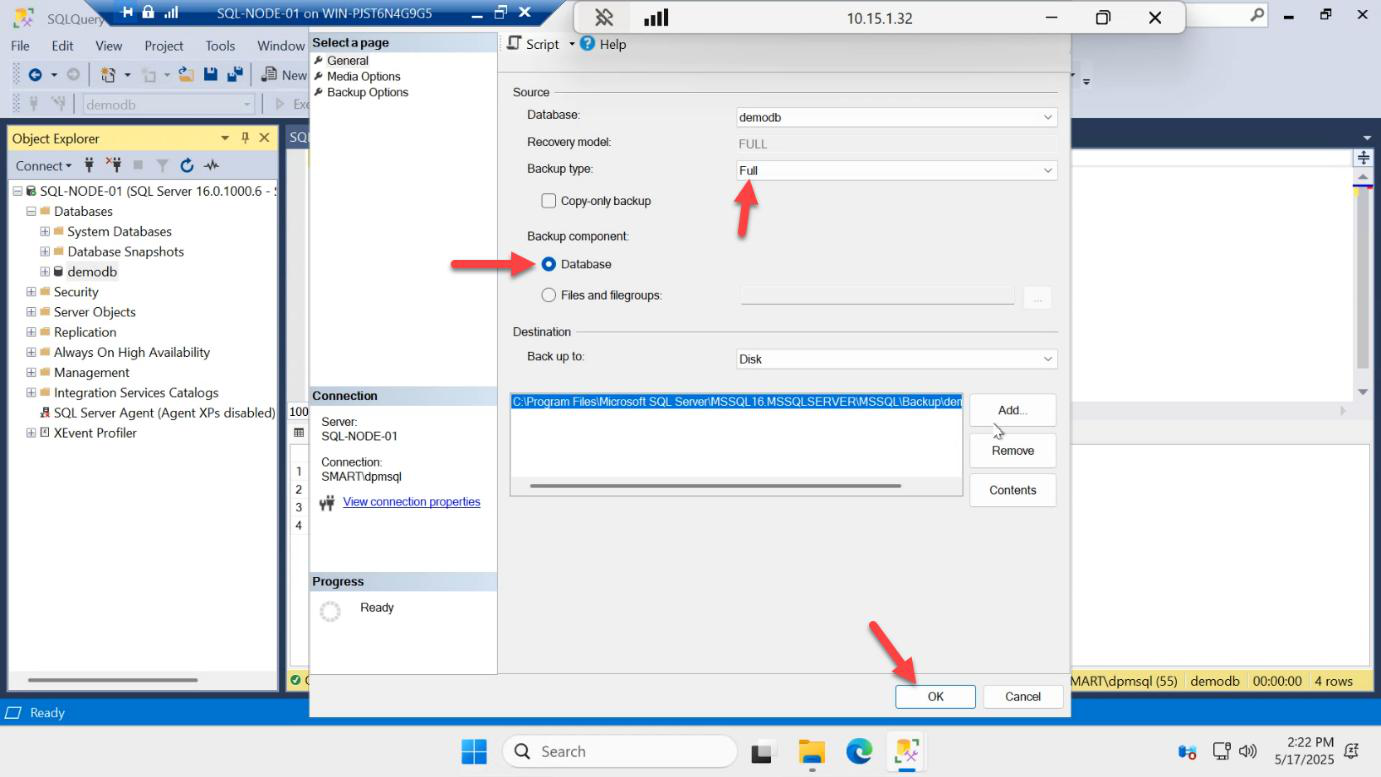
Task: Click the Refresh icon in Object Explorer
Action: (187, 165)
